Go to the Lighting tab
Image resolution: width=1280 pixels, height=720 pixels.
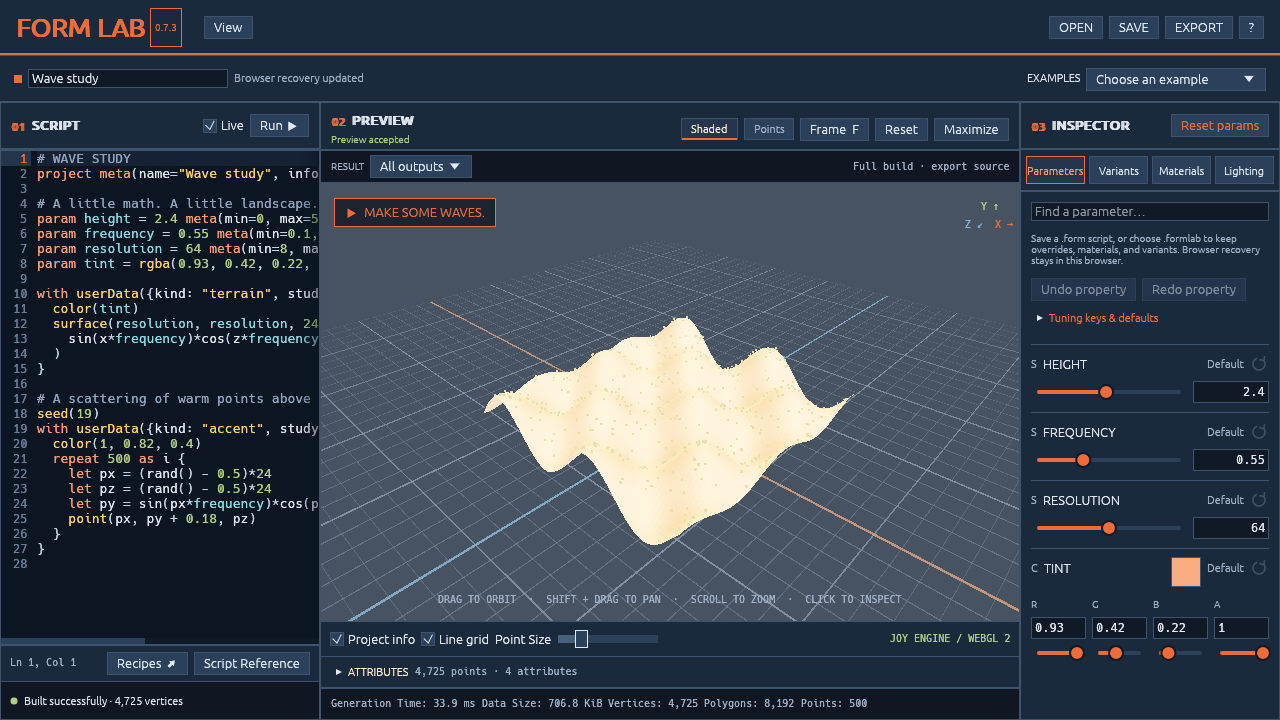[x=1244, y=171]
